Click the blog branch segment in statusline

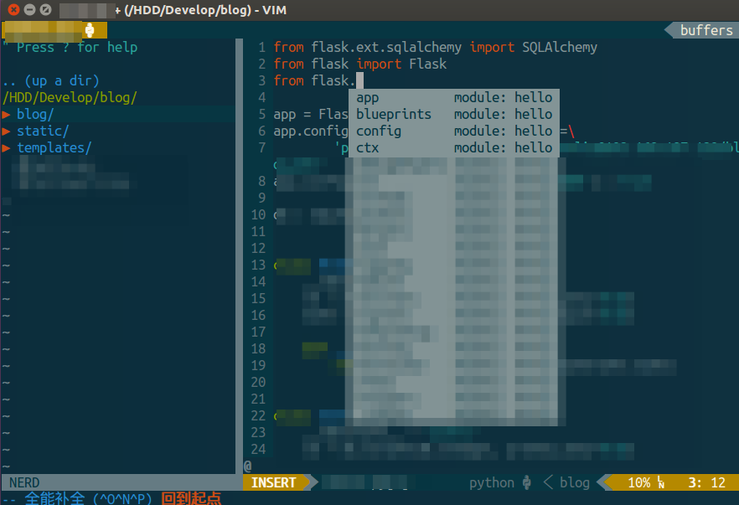pyautogui.click(x=574, y=482)
